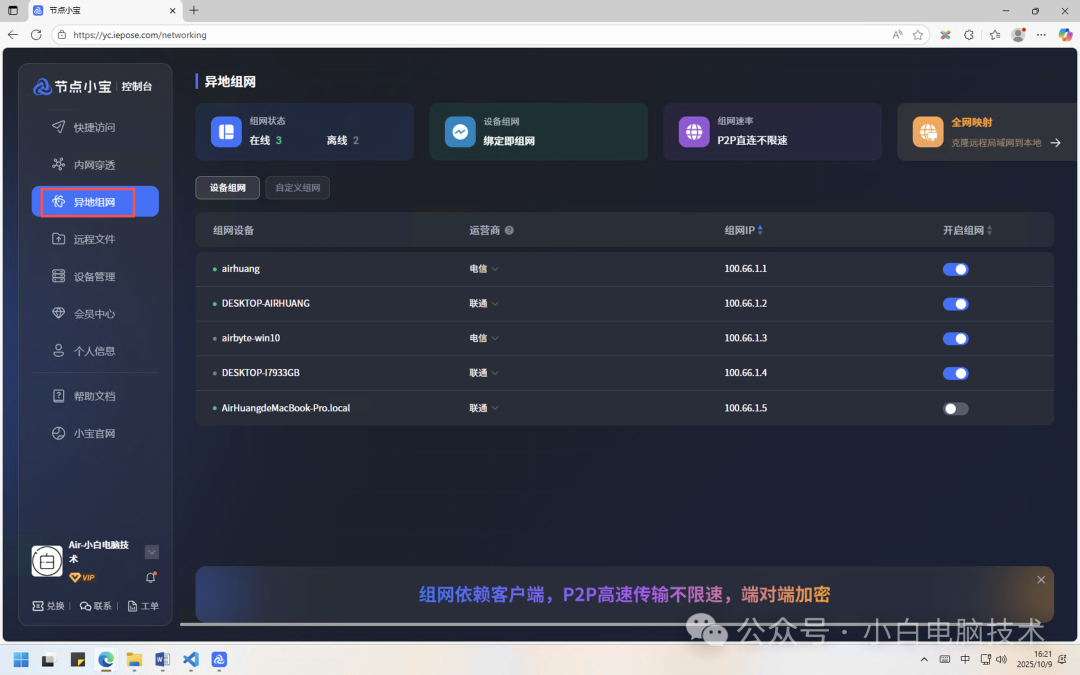
Task: Click IP address 100.66.1.1
Action: pyautogui.click(x=745, y=269)
